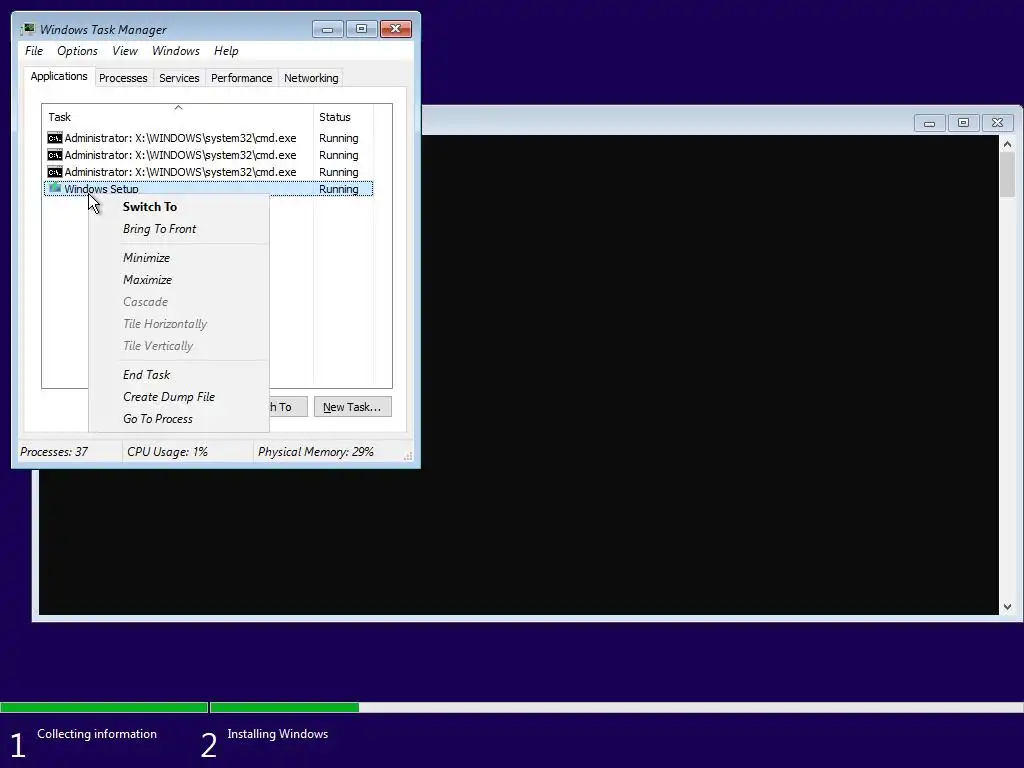Click the CPU Usage: 1% status entry
Viewport: 1024px width, 768px height.
187,452
